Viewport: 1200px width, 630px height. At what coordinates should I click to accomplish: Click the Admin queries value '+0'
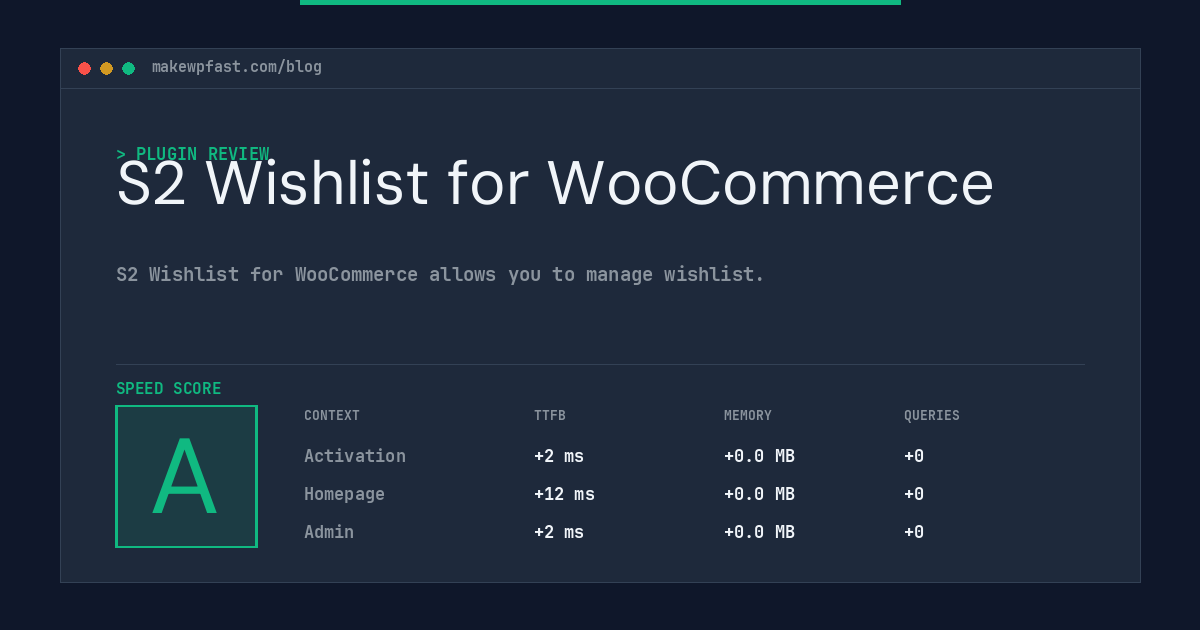[914, 532]
